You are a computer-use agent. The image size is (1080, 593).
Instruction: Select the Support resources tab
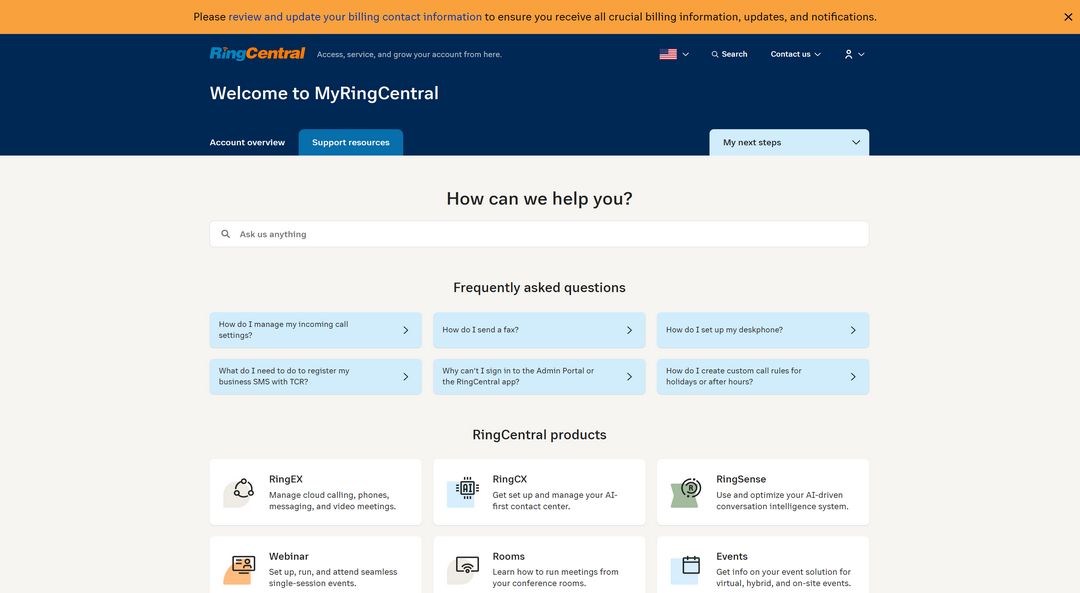(x=350, y=142)
